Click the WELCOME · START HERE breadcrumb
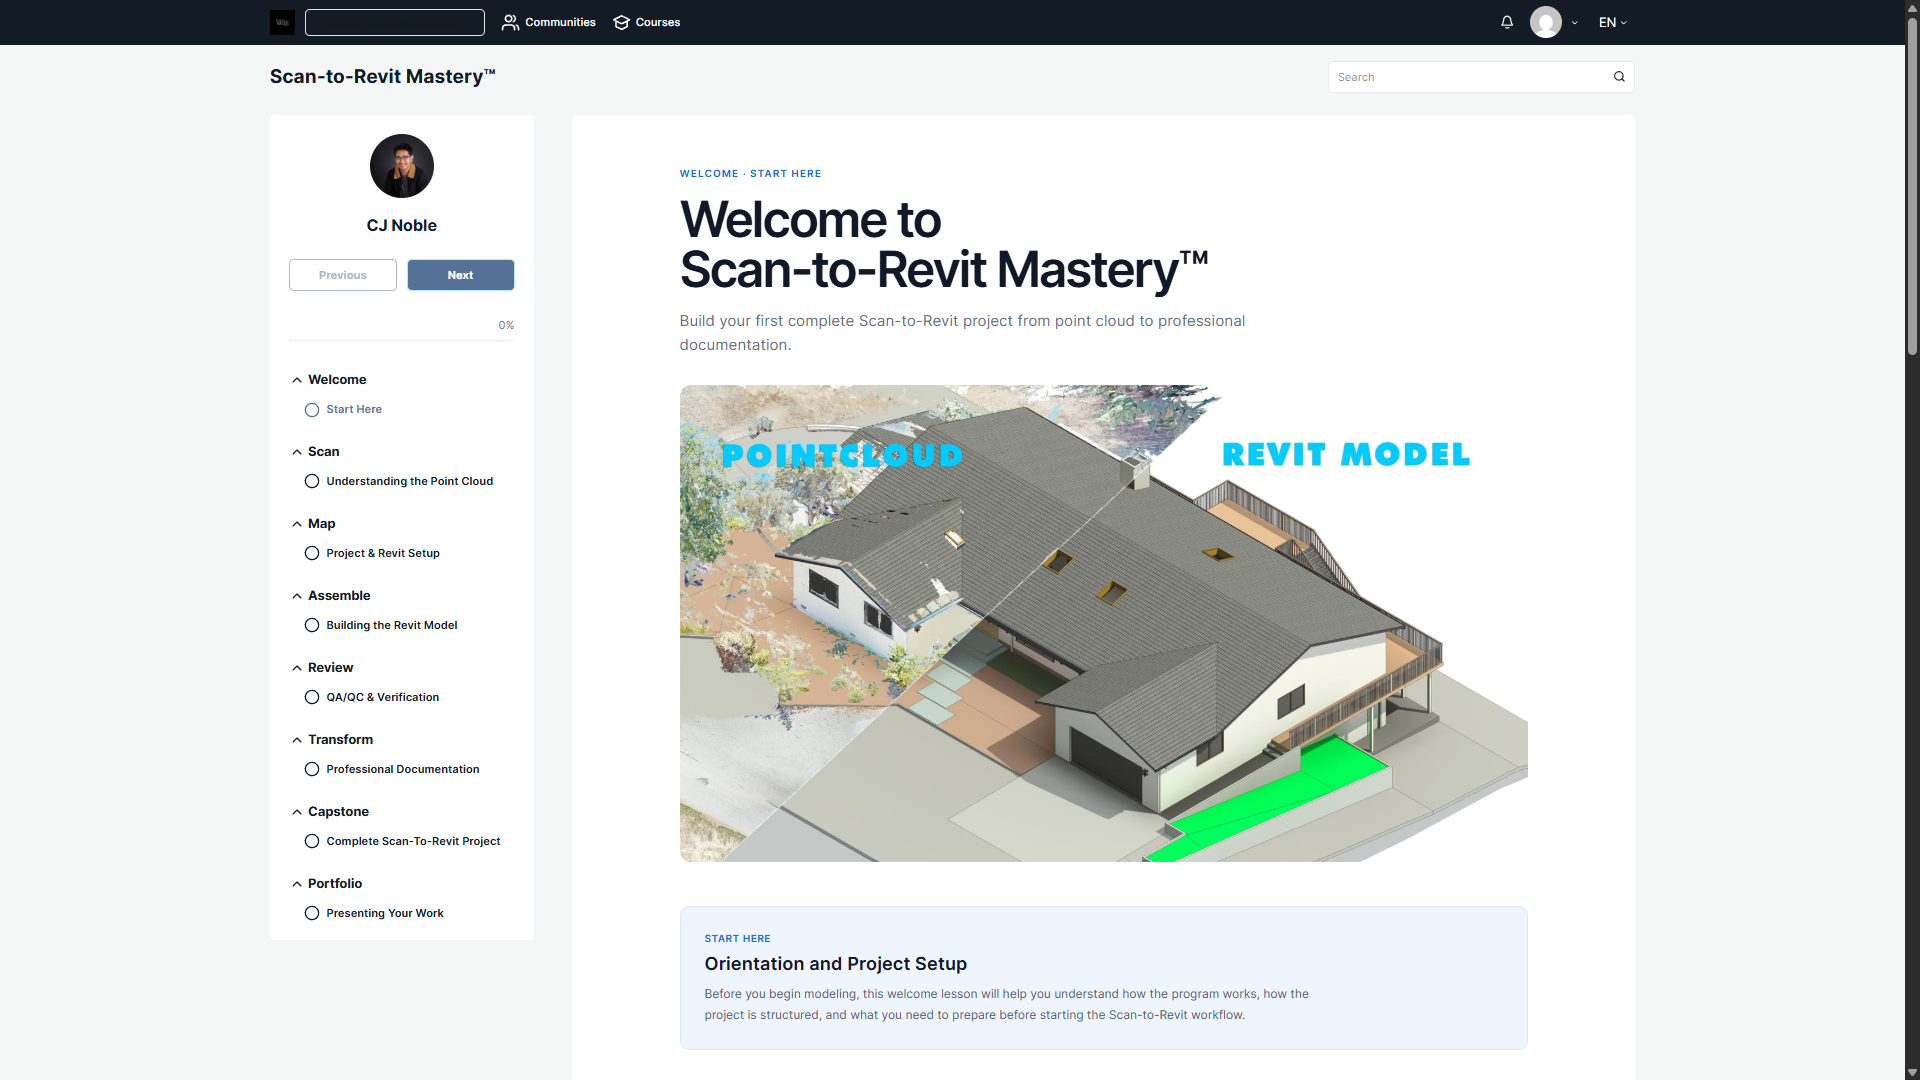The height and width of the screenshot is (1080, 1920). (751, 174)
